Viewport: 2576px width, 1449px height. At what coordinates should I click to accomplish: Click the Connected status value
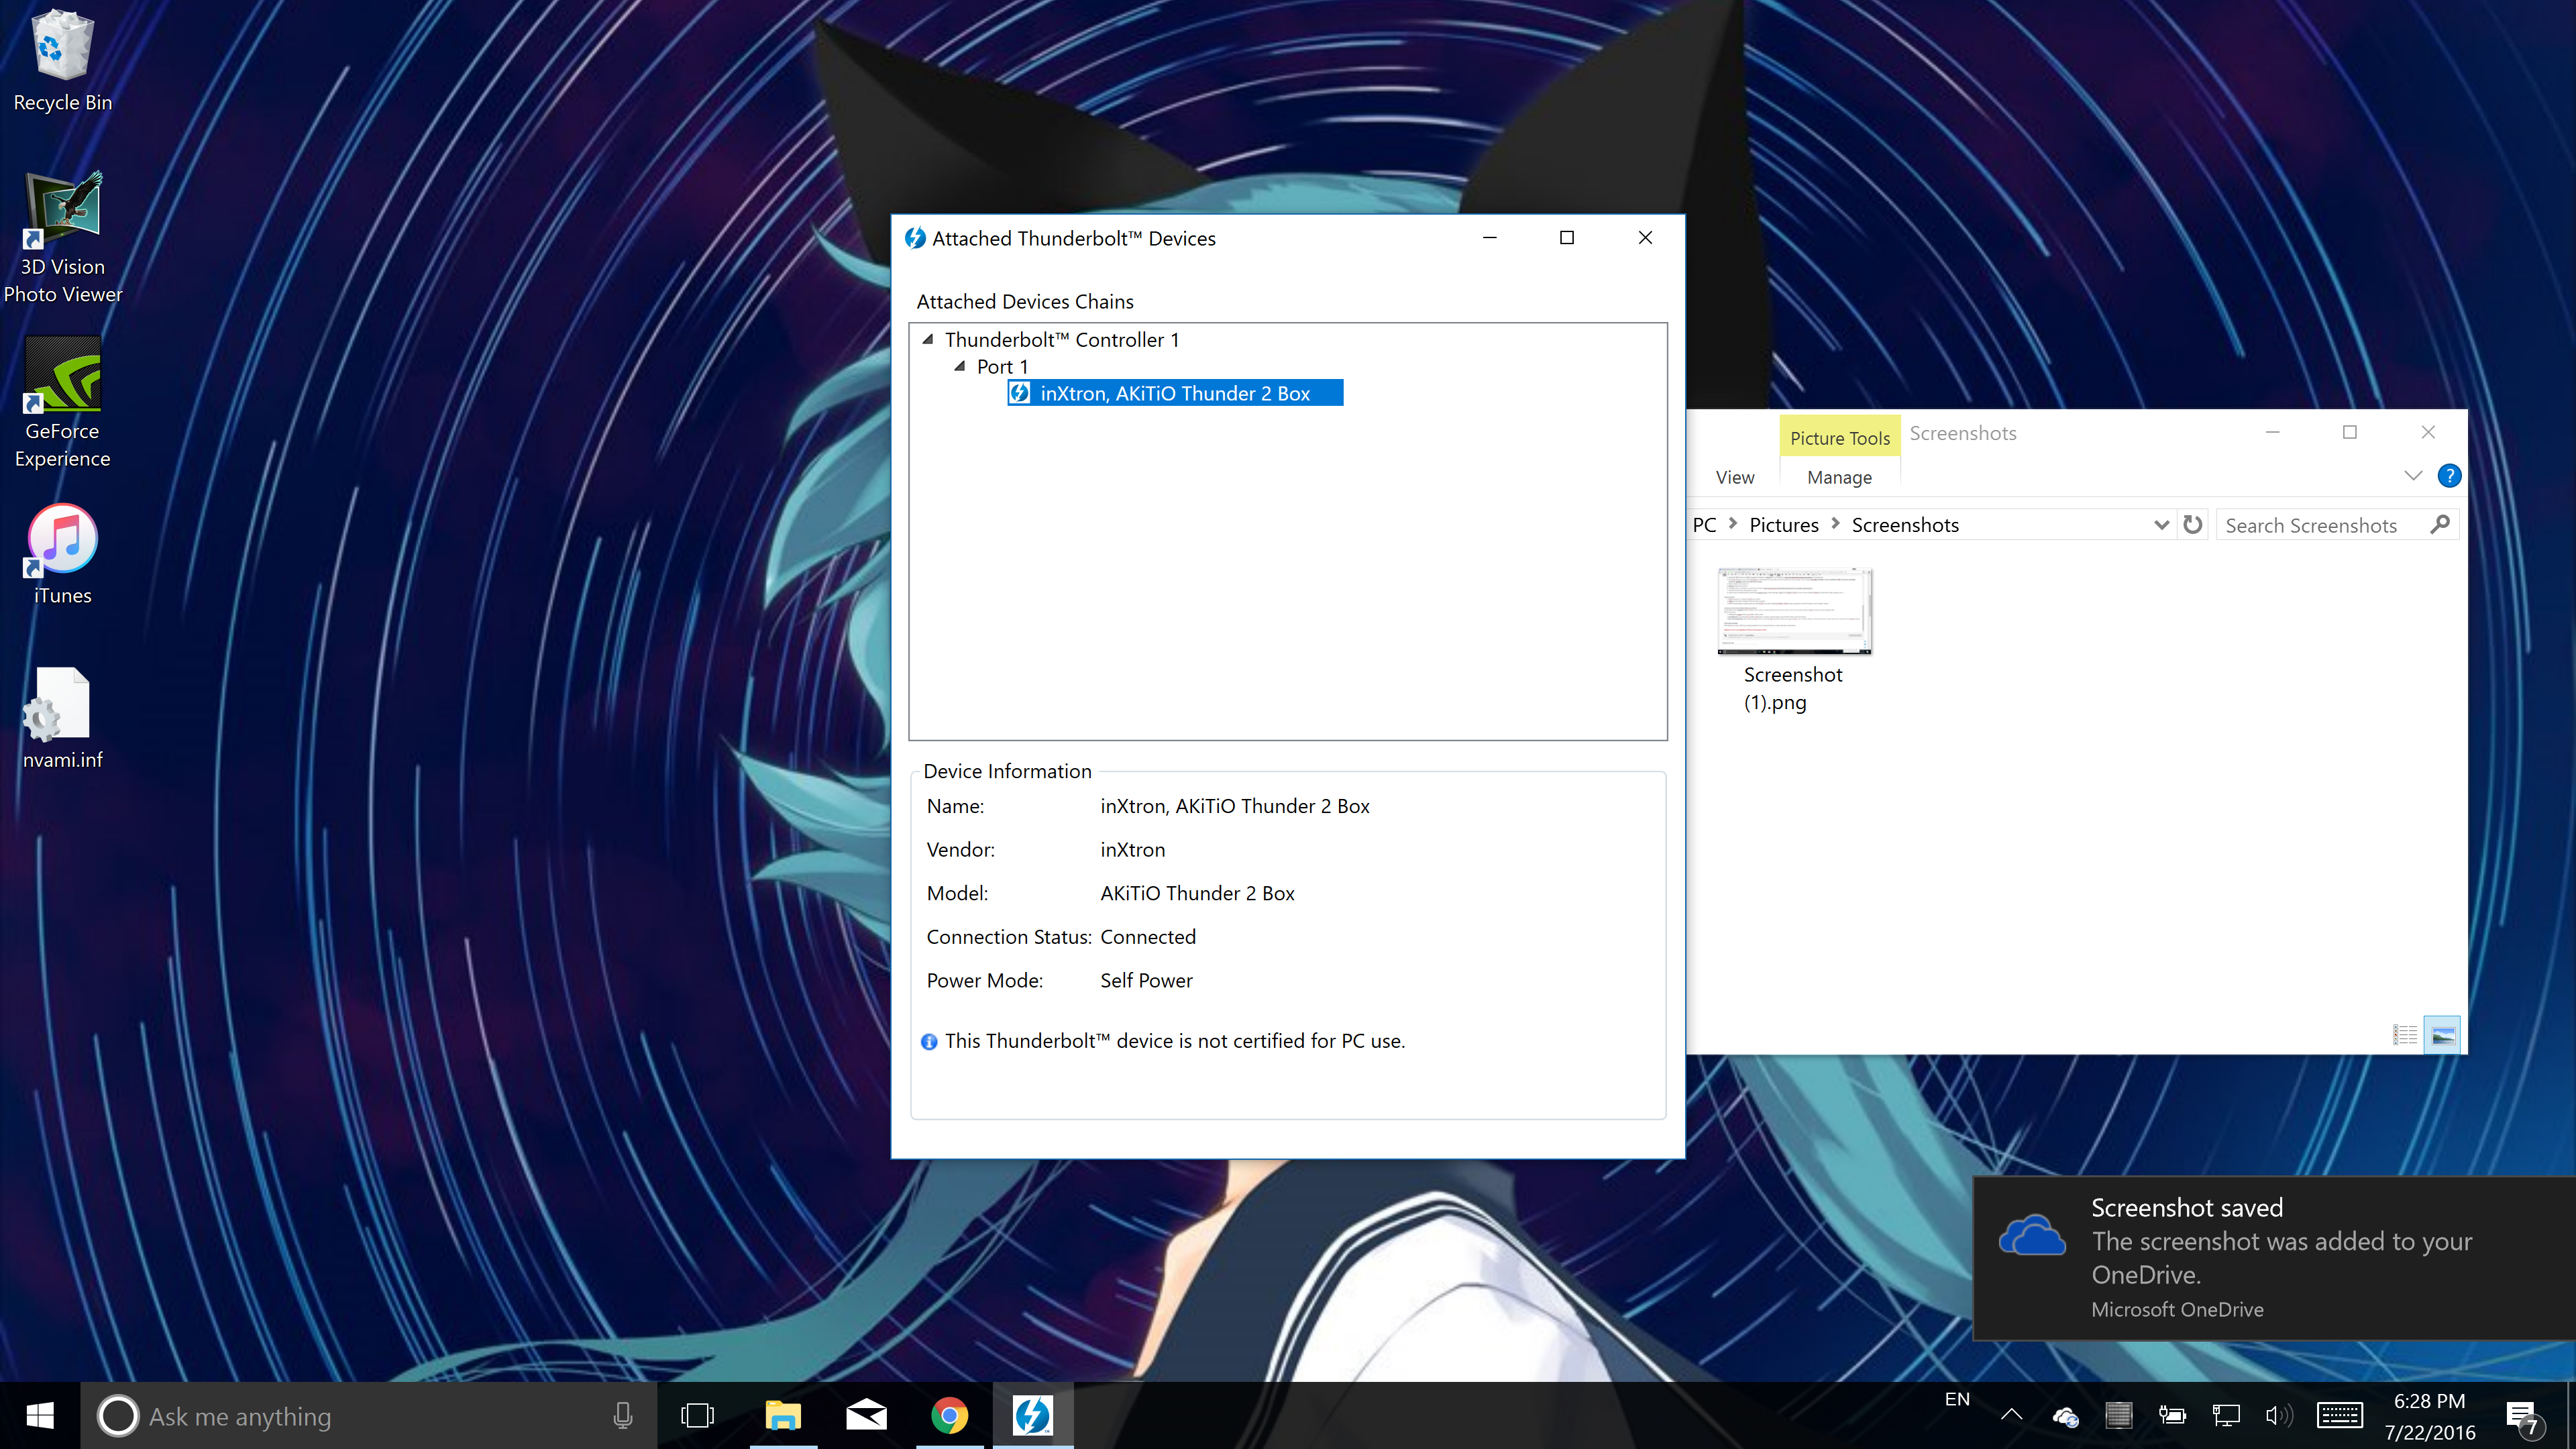1148,937
